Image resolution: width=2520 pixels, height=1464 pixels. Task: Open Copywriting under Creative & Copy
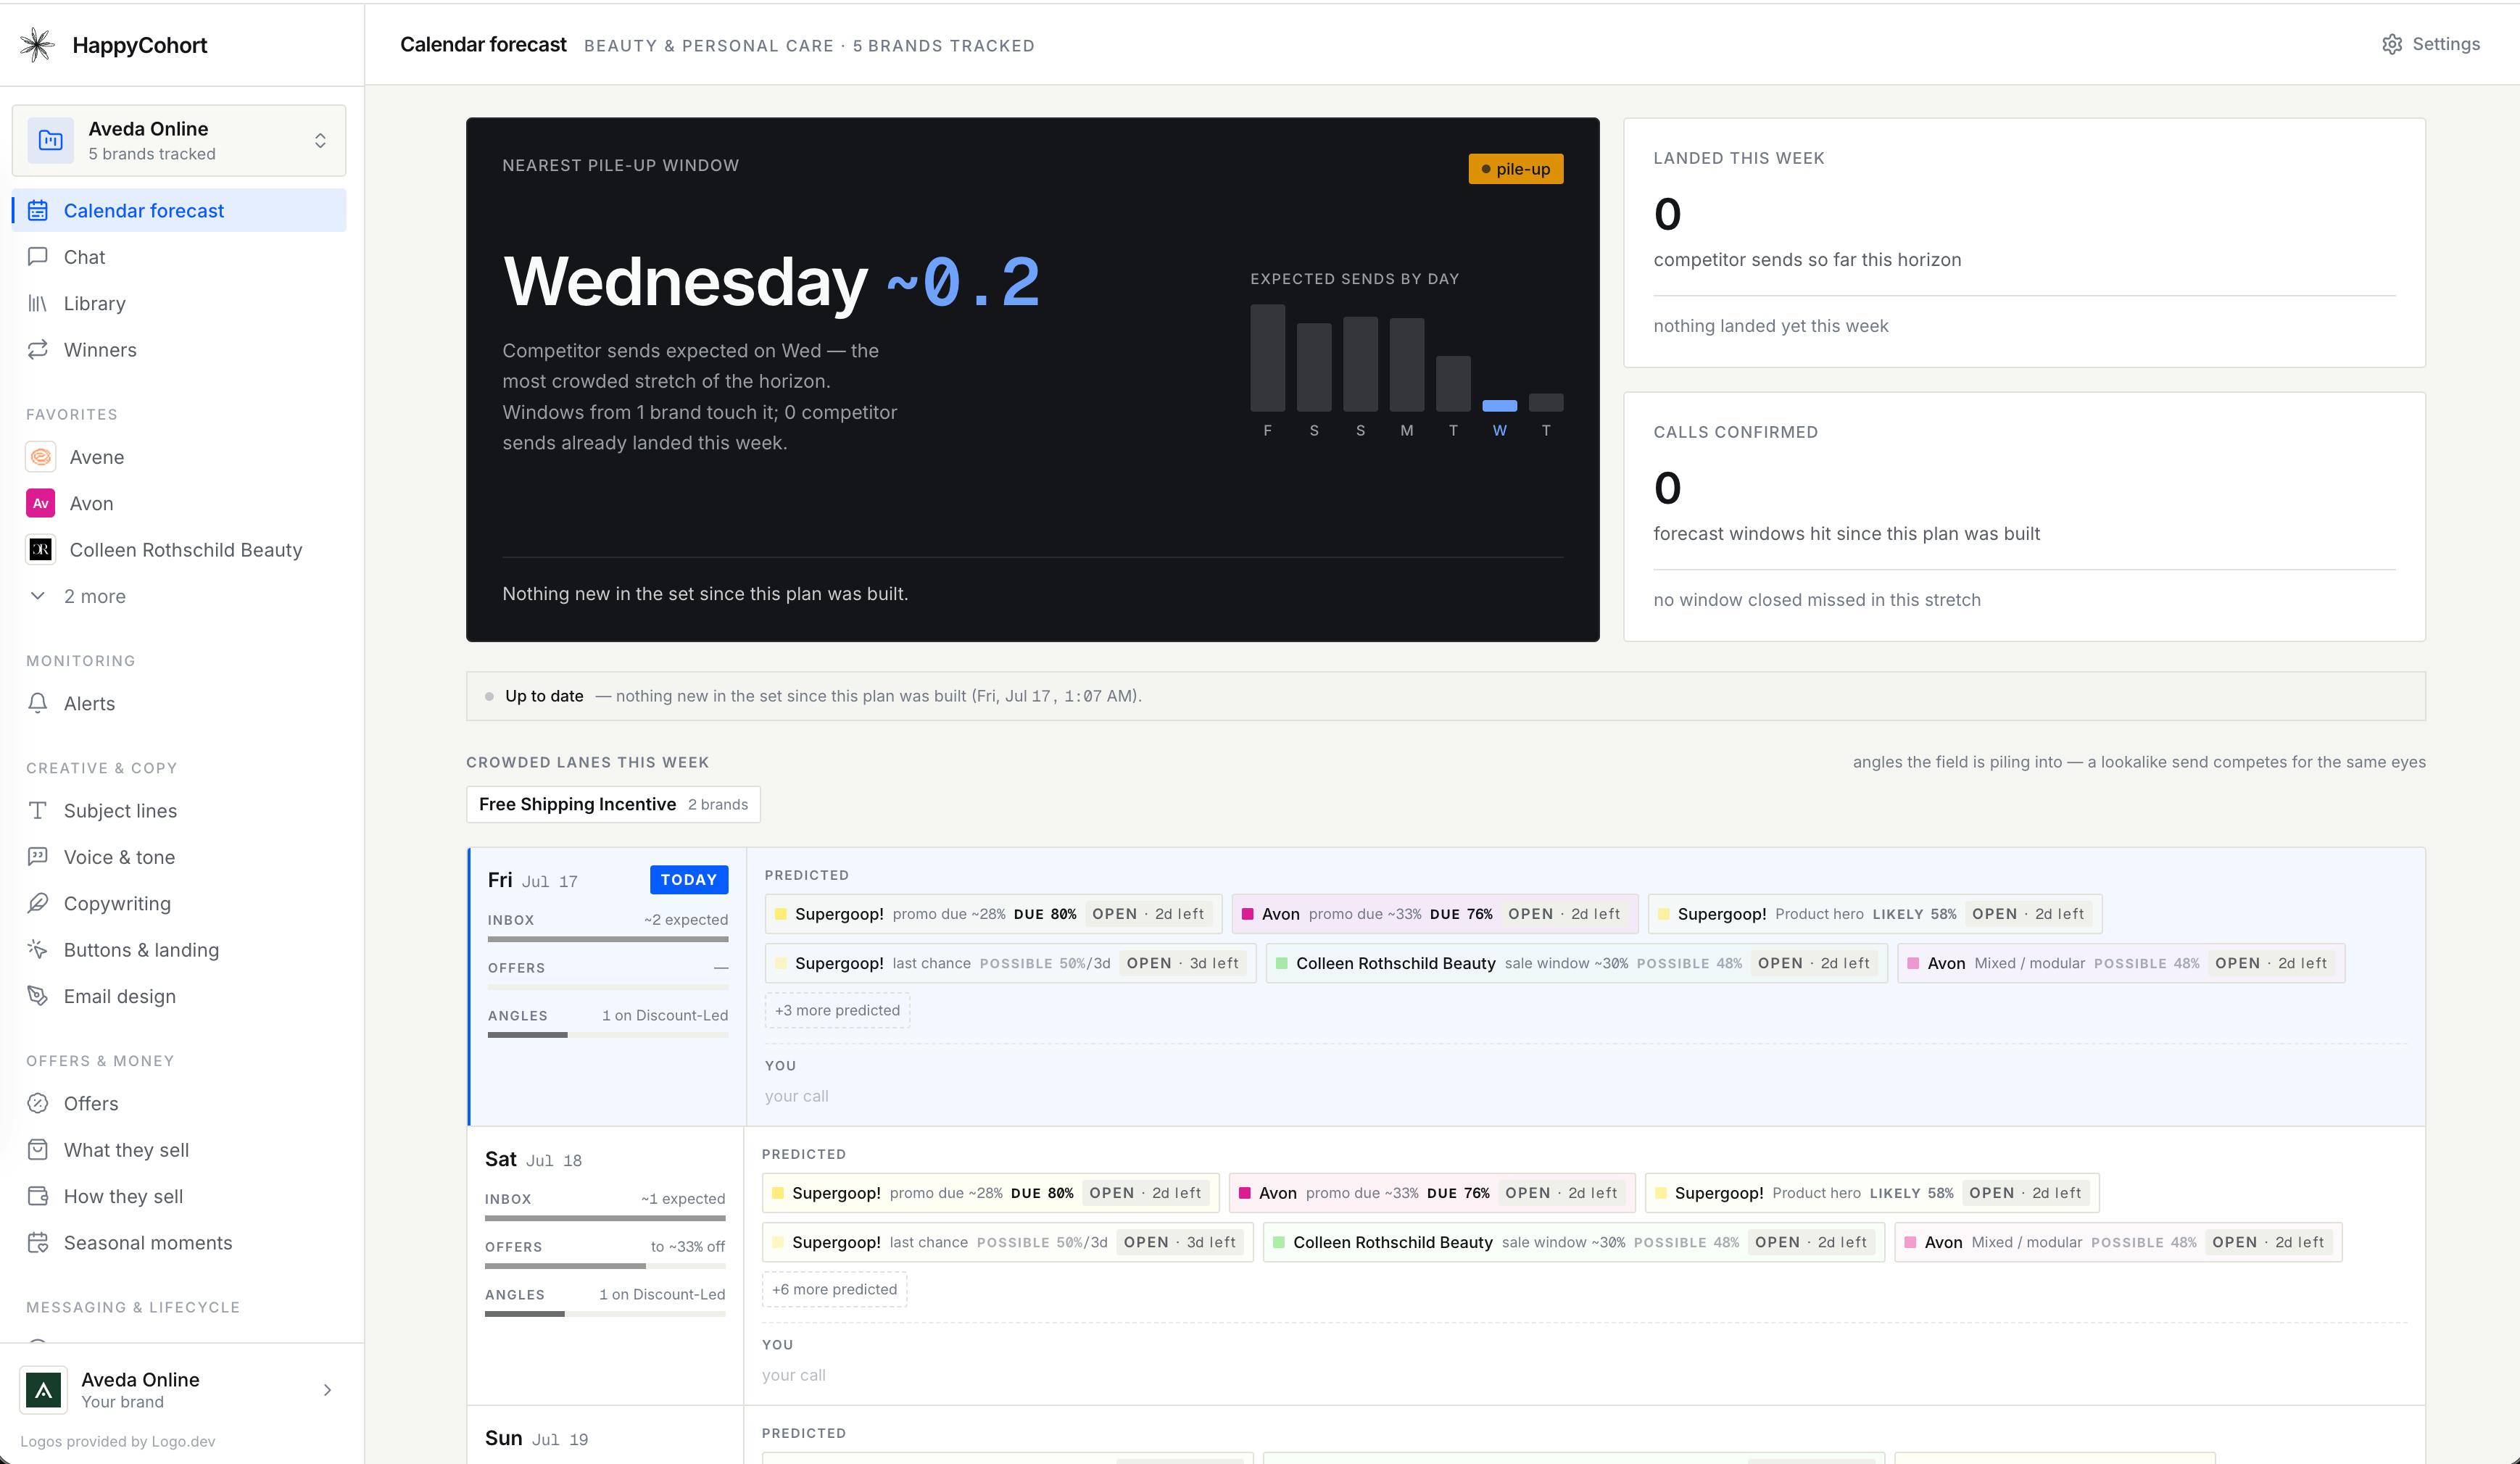(179, 903)
